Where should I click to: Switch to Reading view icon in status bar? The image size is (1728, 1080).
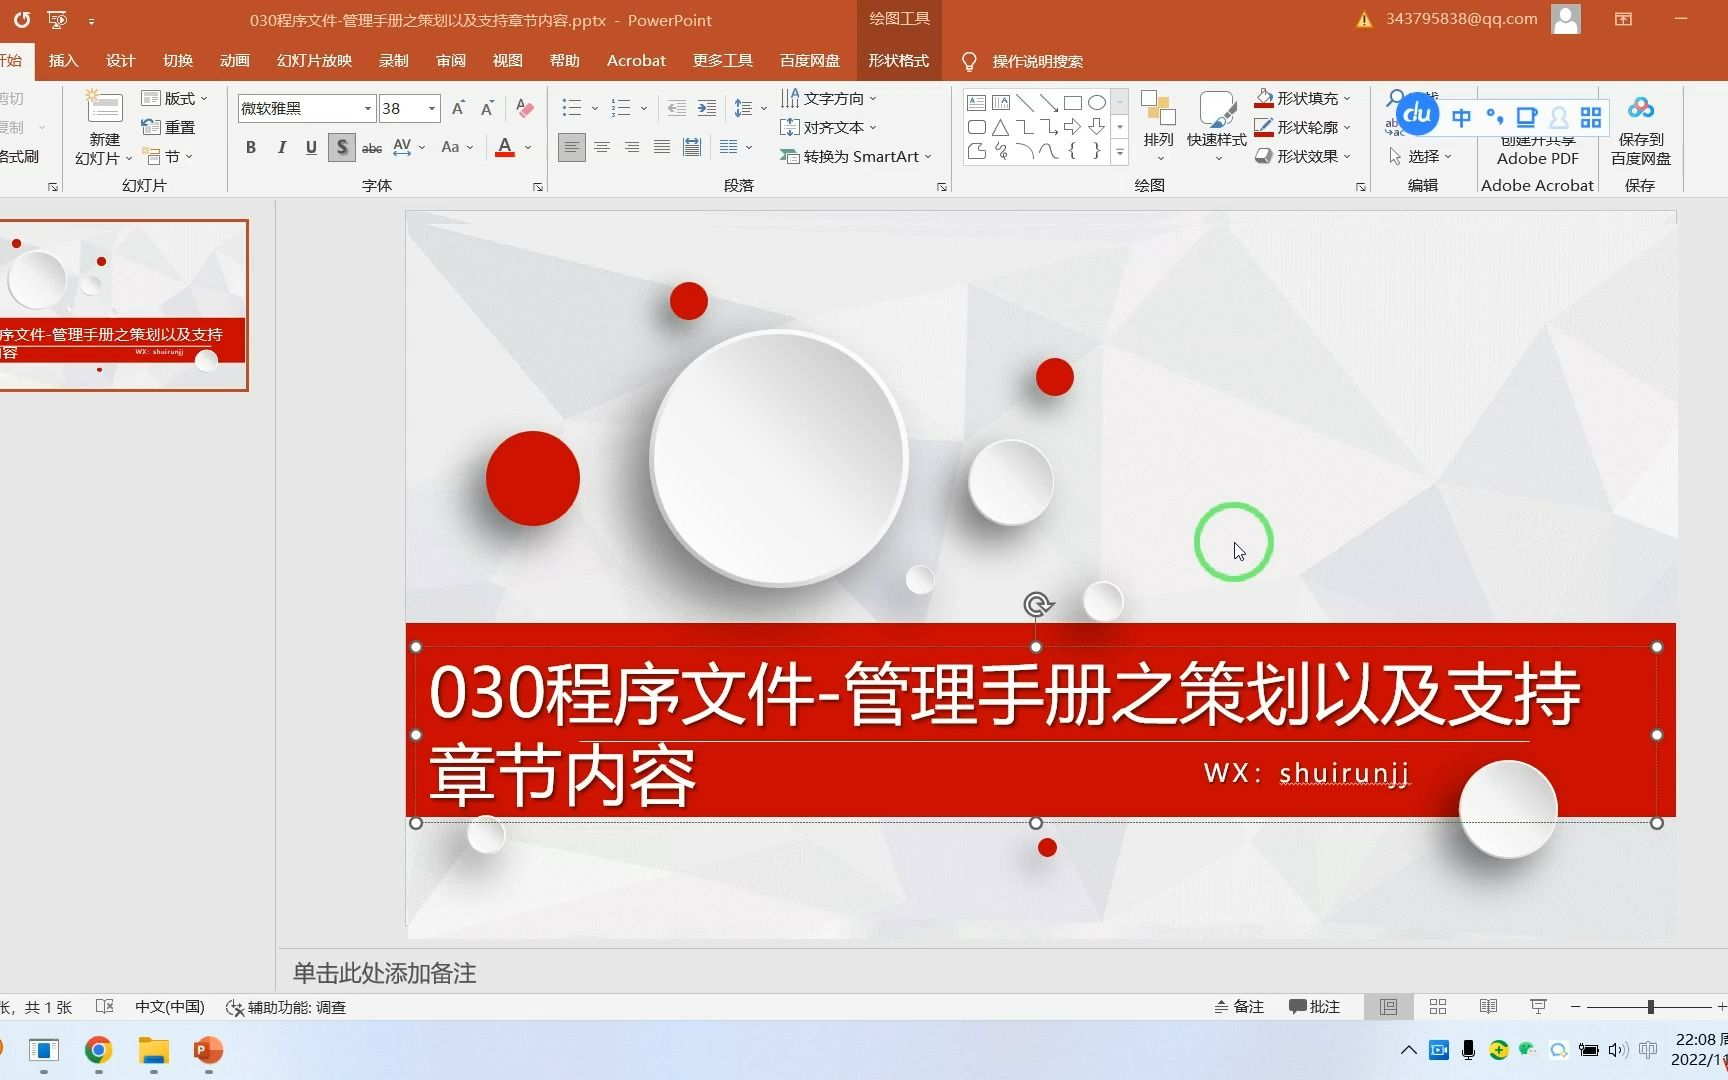coord(1488,1007)
